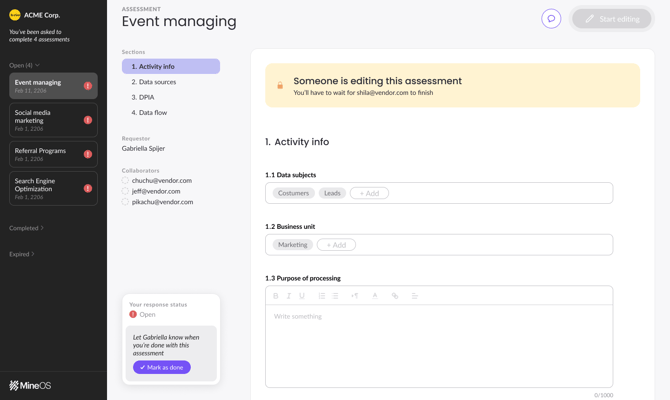Go to the DPIA section
The image size is (670, 400).
coord(143,97)
